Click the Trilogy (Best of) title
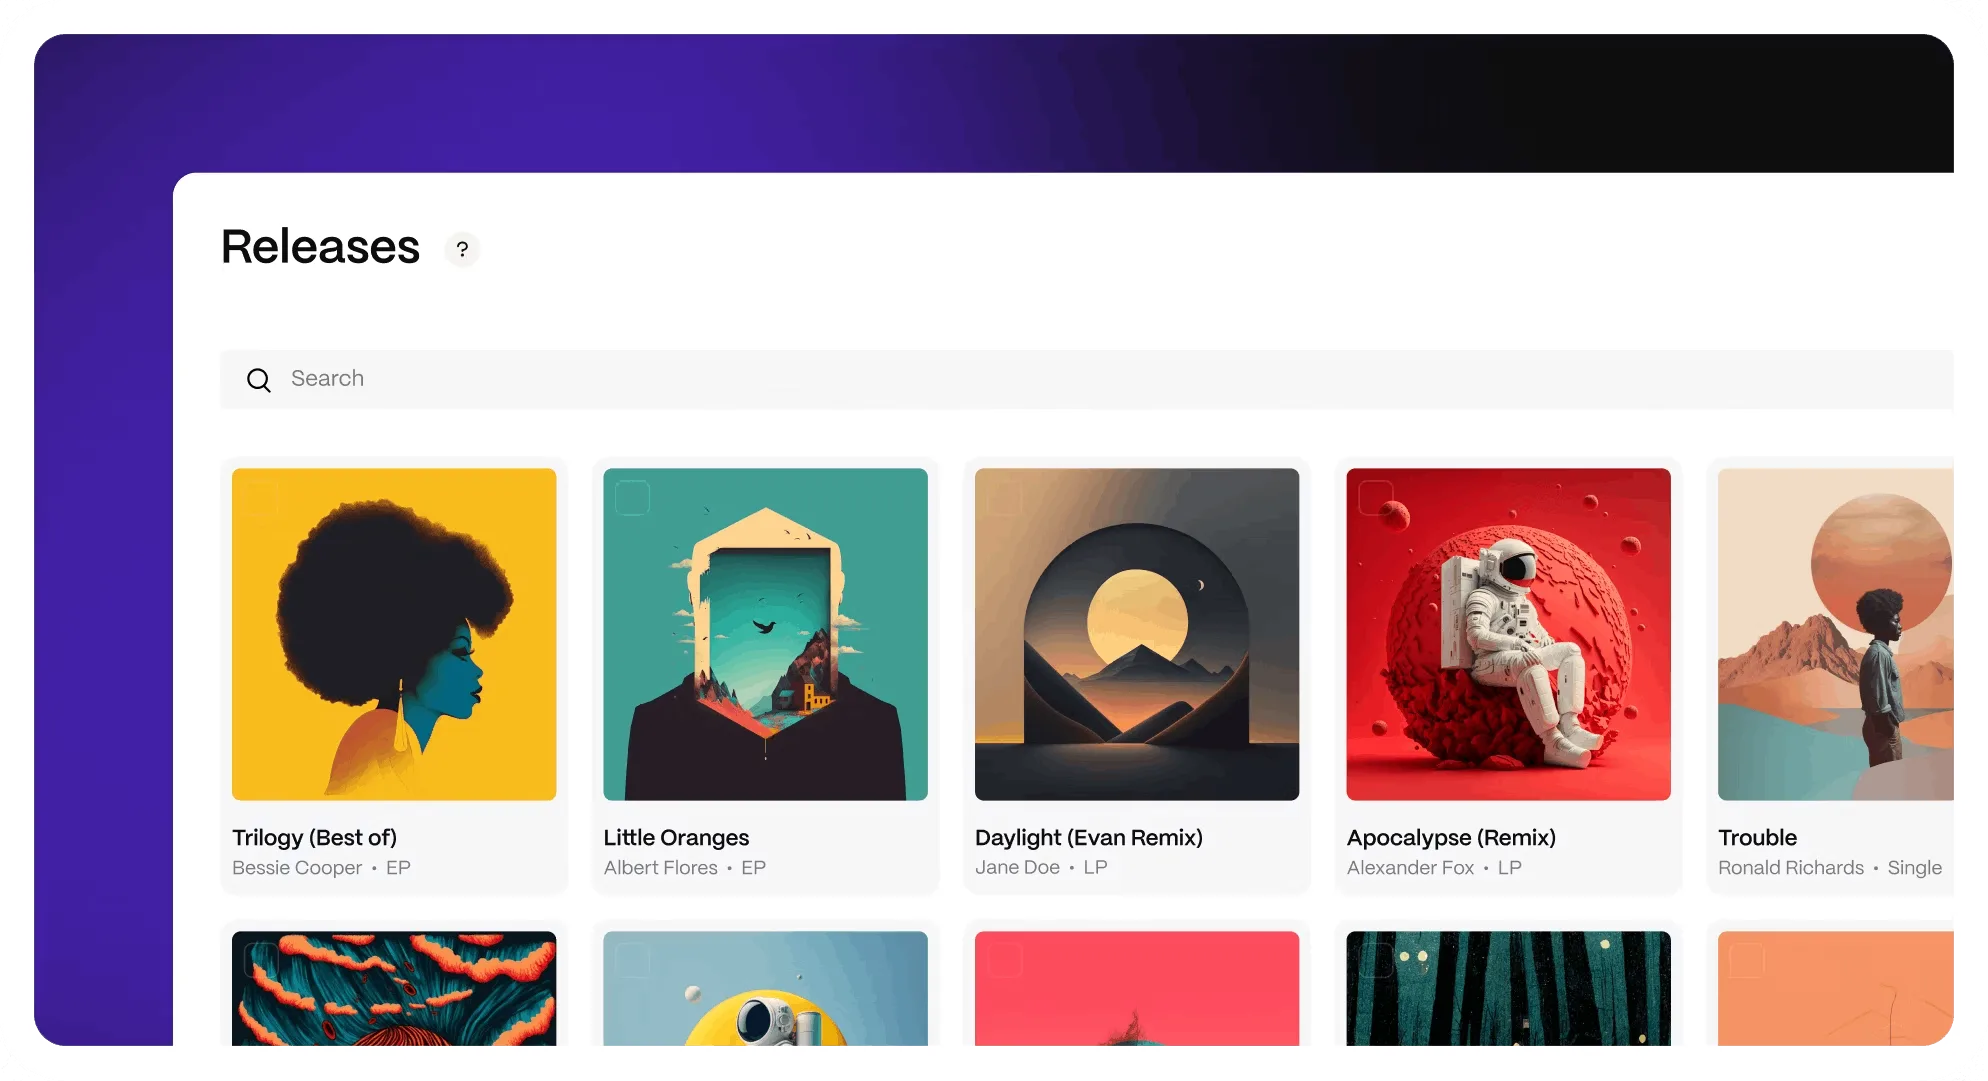The image size is (1988, 1081). (x=315, y=838)
